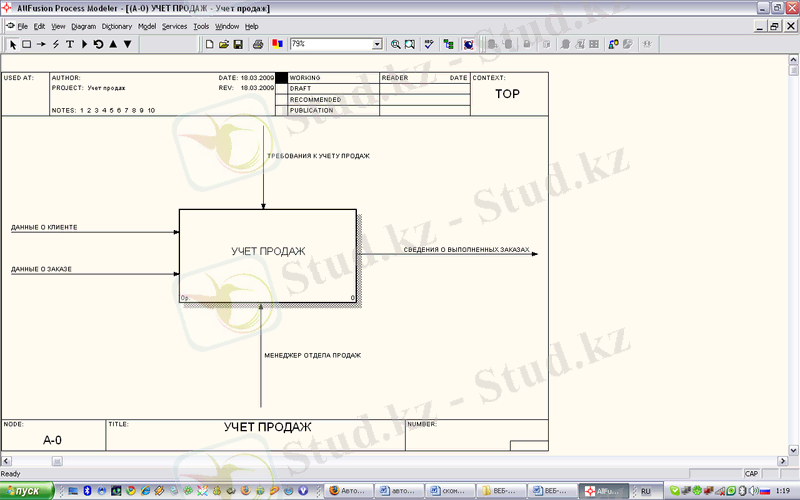Open the zoom percentage dropdown
Viewport: 800px width, 500px height.
[377, 44]
